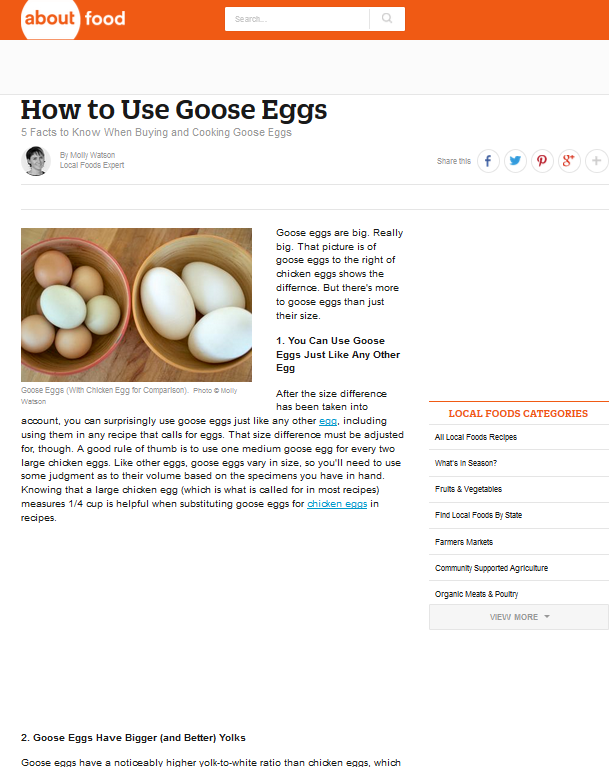The width and height of the screenshot is (609, 767).
Task: Click the goose eggs comparison photo
Action: pyautogui.click(x=136, y=304)
